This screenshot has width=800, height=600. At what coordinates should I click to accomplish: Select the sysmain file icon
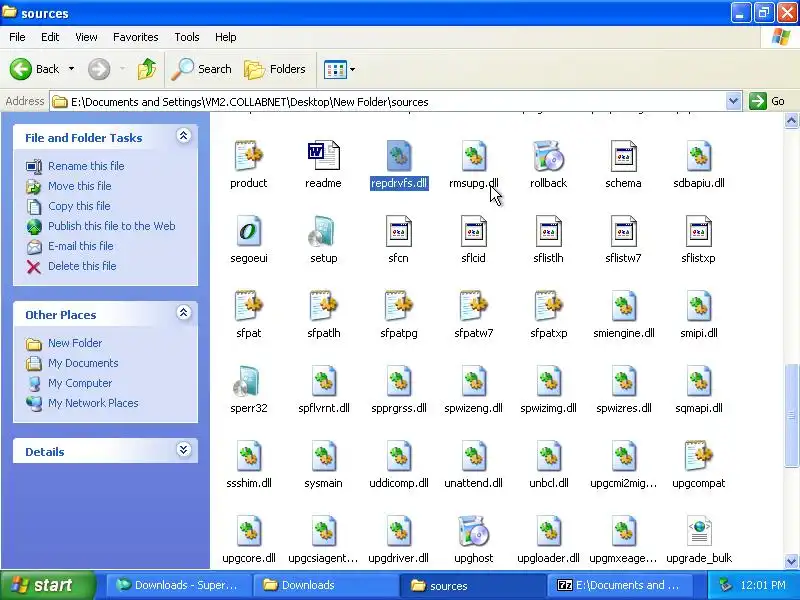(x=323, y=456)
